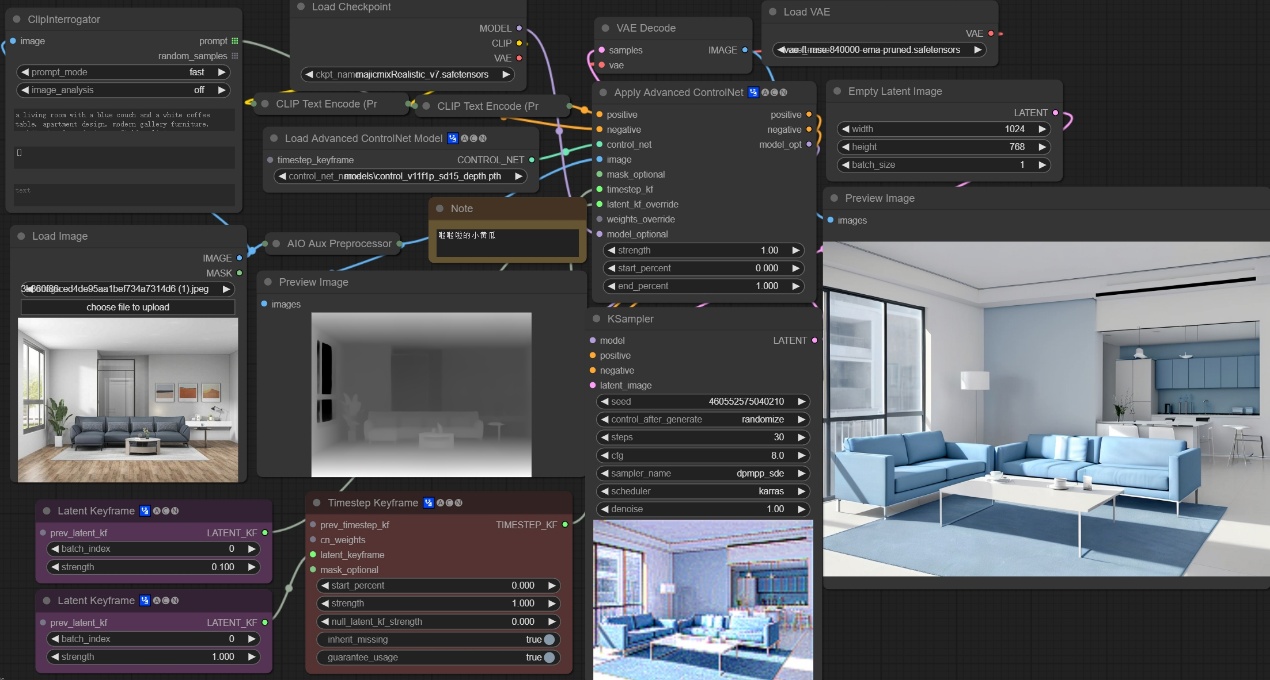
Task: Toggle the inherit_missing switch
Action: tap(549, 640)
